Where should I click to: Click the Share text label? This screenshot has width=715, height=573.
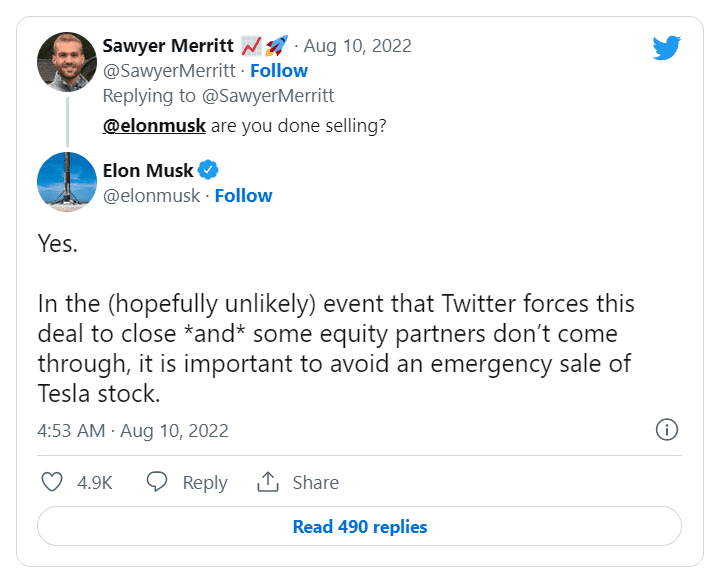pyautogui.click(x=316, y=482)
